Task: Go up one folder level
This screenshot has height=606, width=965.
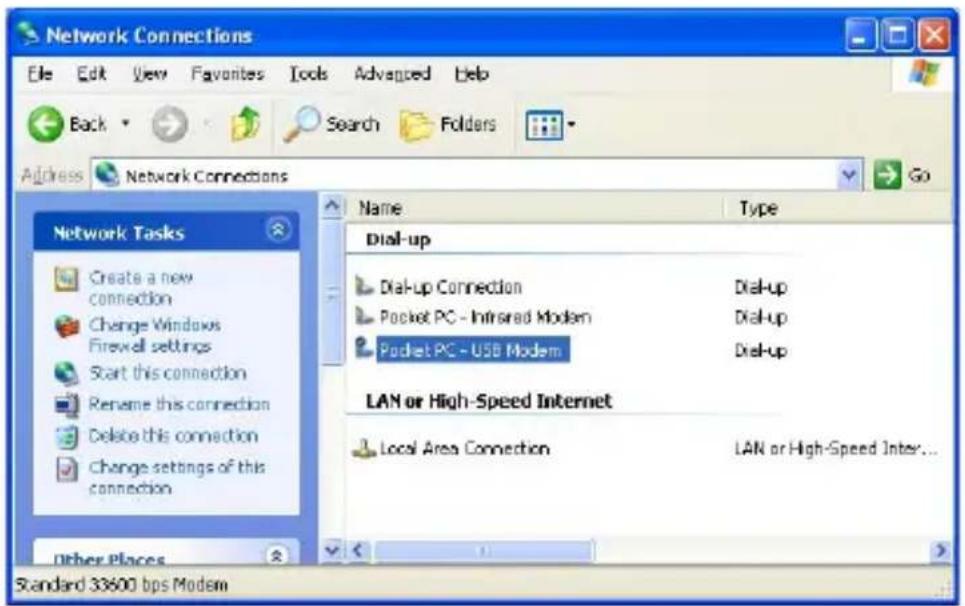Action: 246,124
